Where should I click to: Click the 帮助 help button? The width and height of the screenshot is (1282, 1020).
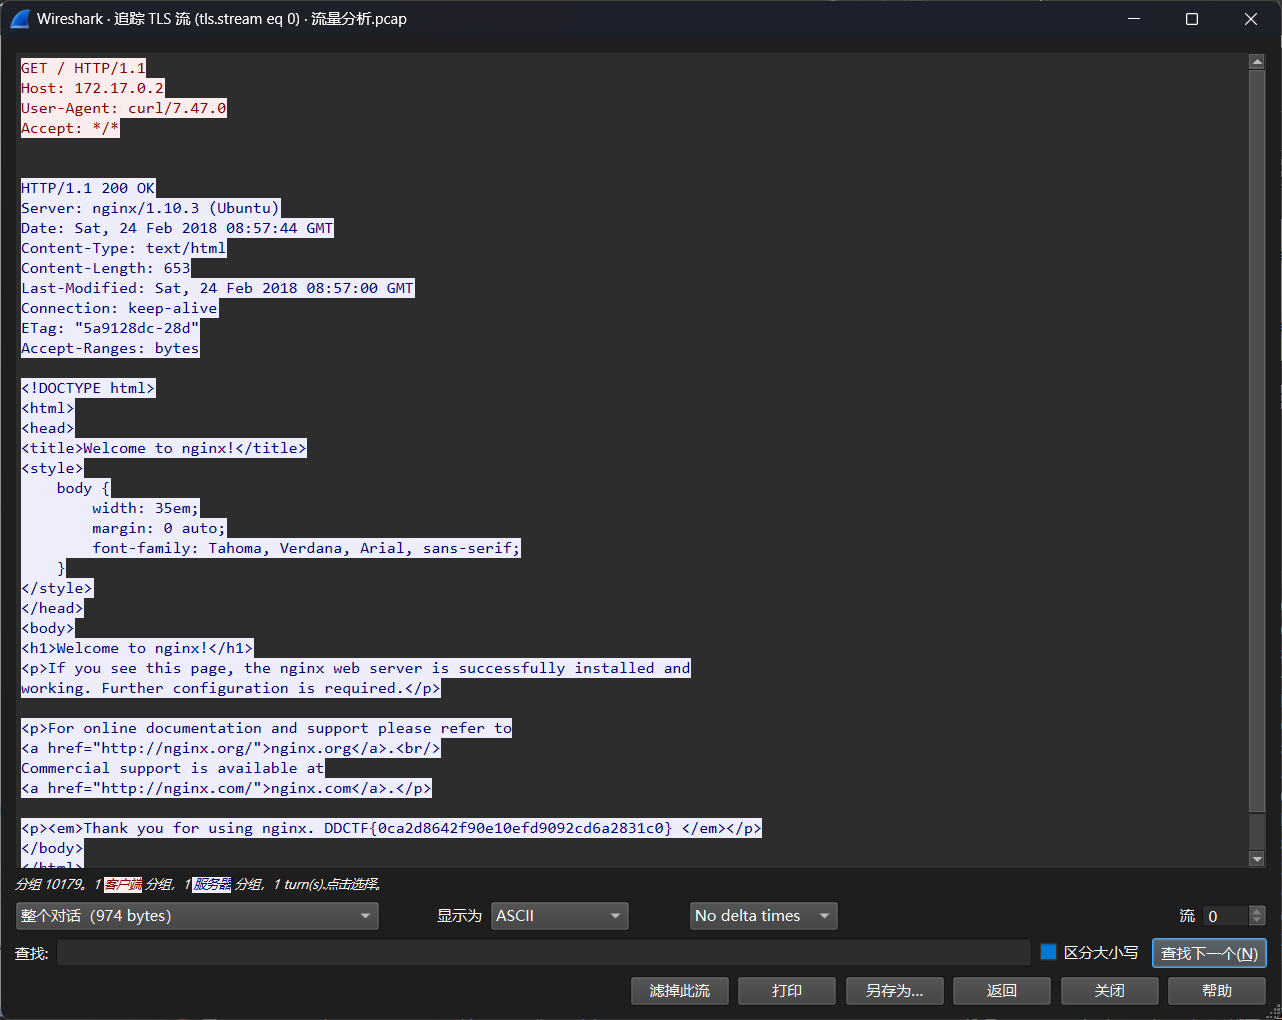1217,991
